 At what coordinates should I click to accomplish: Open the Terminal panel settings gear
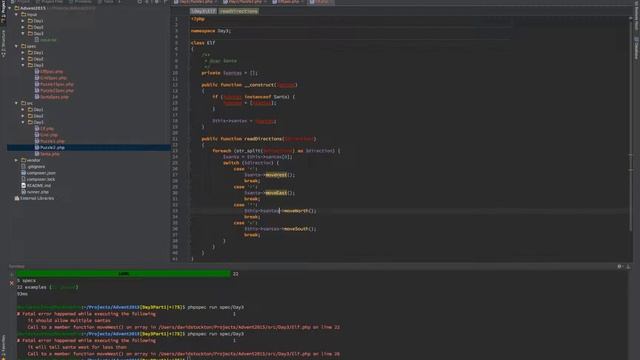pos(620,267)
